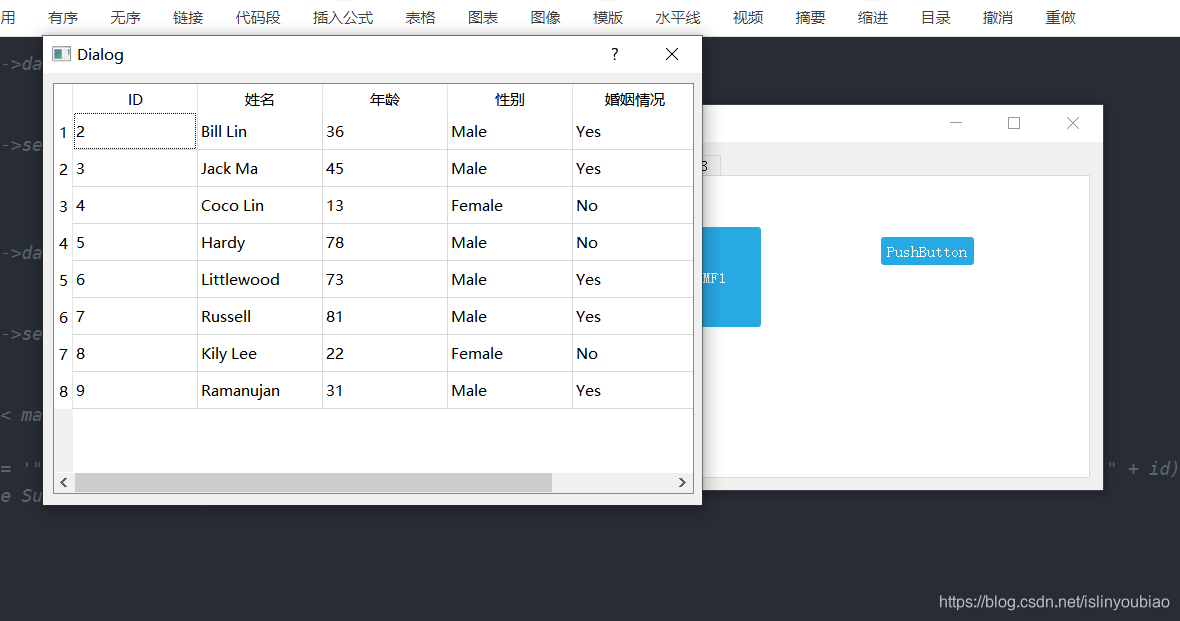Insert a math formula with 插入公式
This screenshot has height=621, width=1180.
pyautogui.click(x=343, y=17)
